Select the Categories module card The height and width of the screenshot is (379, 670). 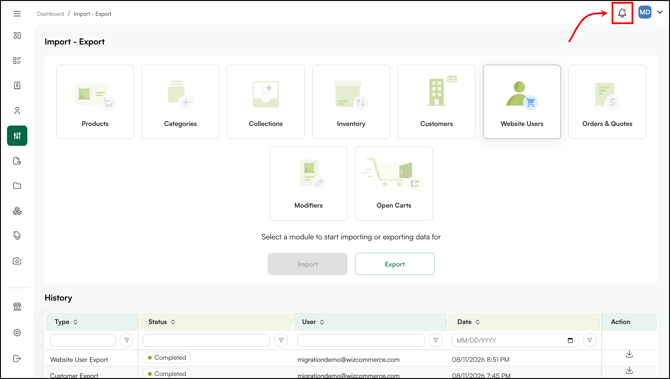(x=180, y=102)
